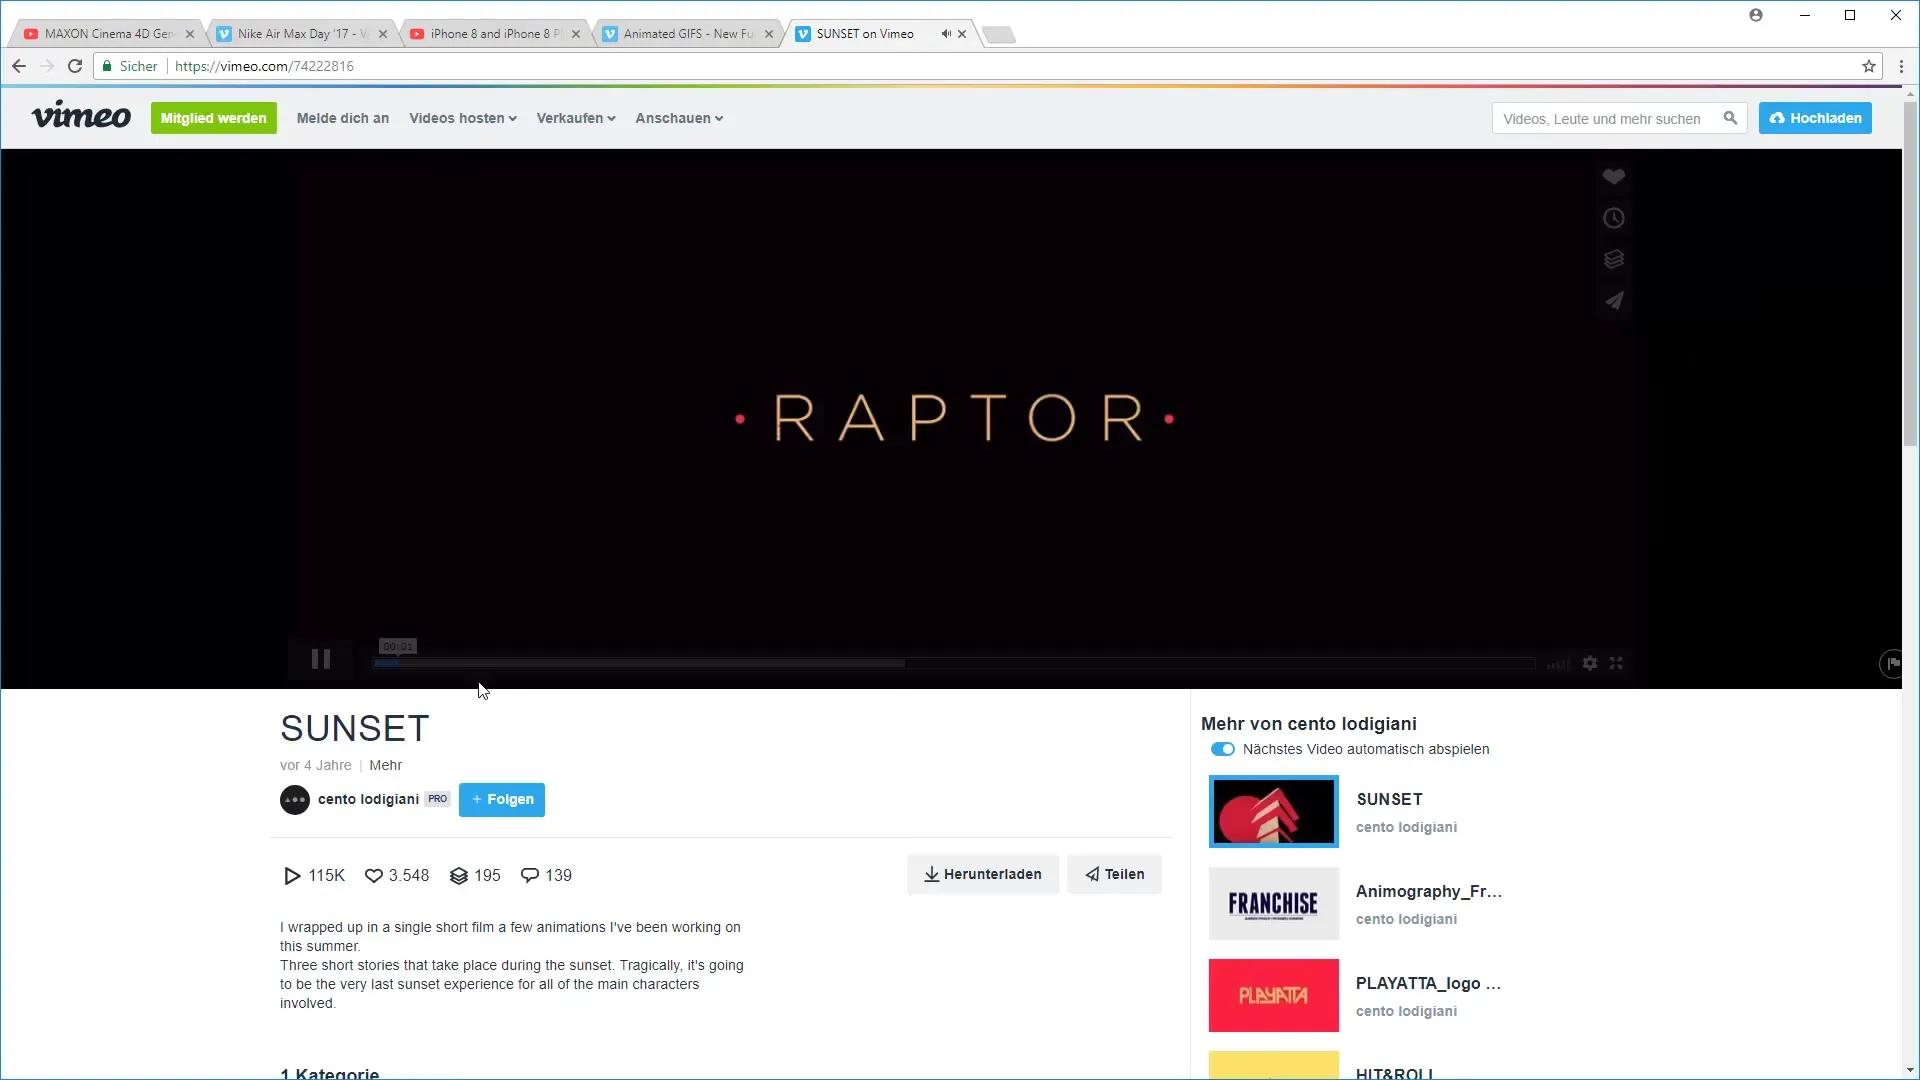
Task: Click the search magnifier icon
Action: point(1730,118)
